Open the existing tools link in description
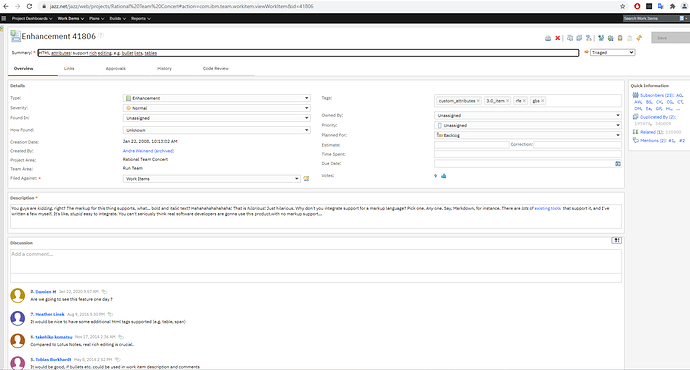 pyautogui.click(x=548, y=208)
